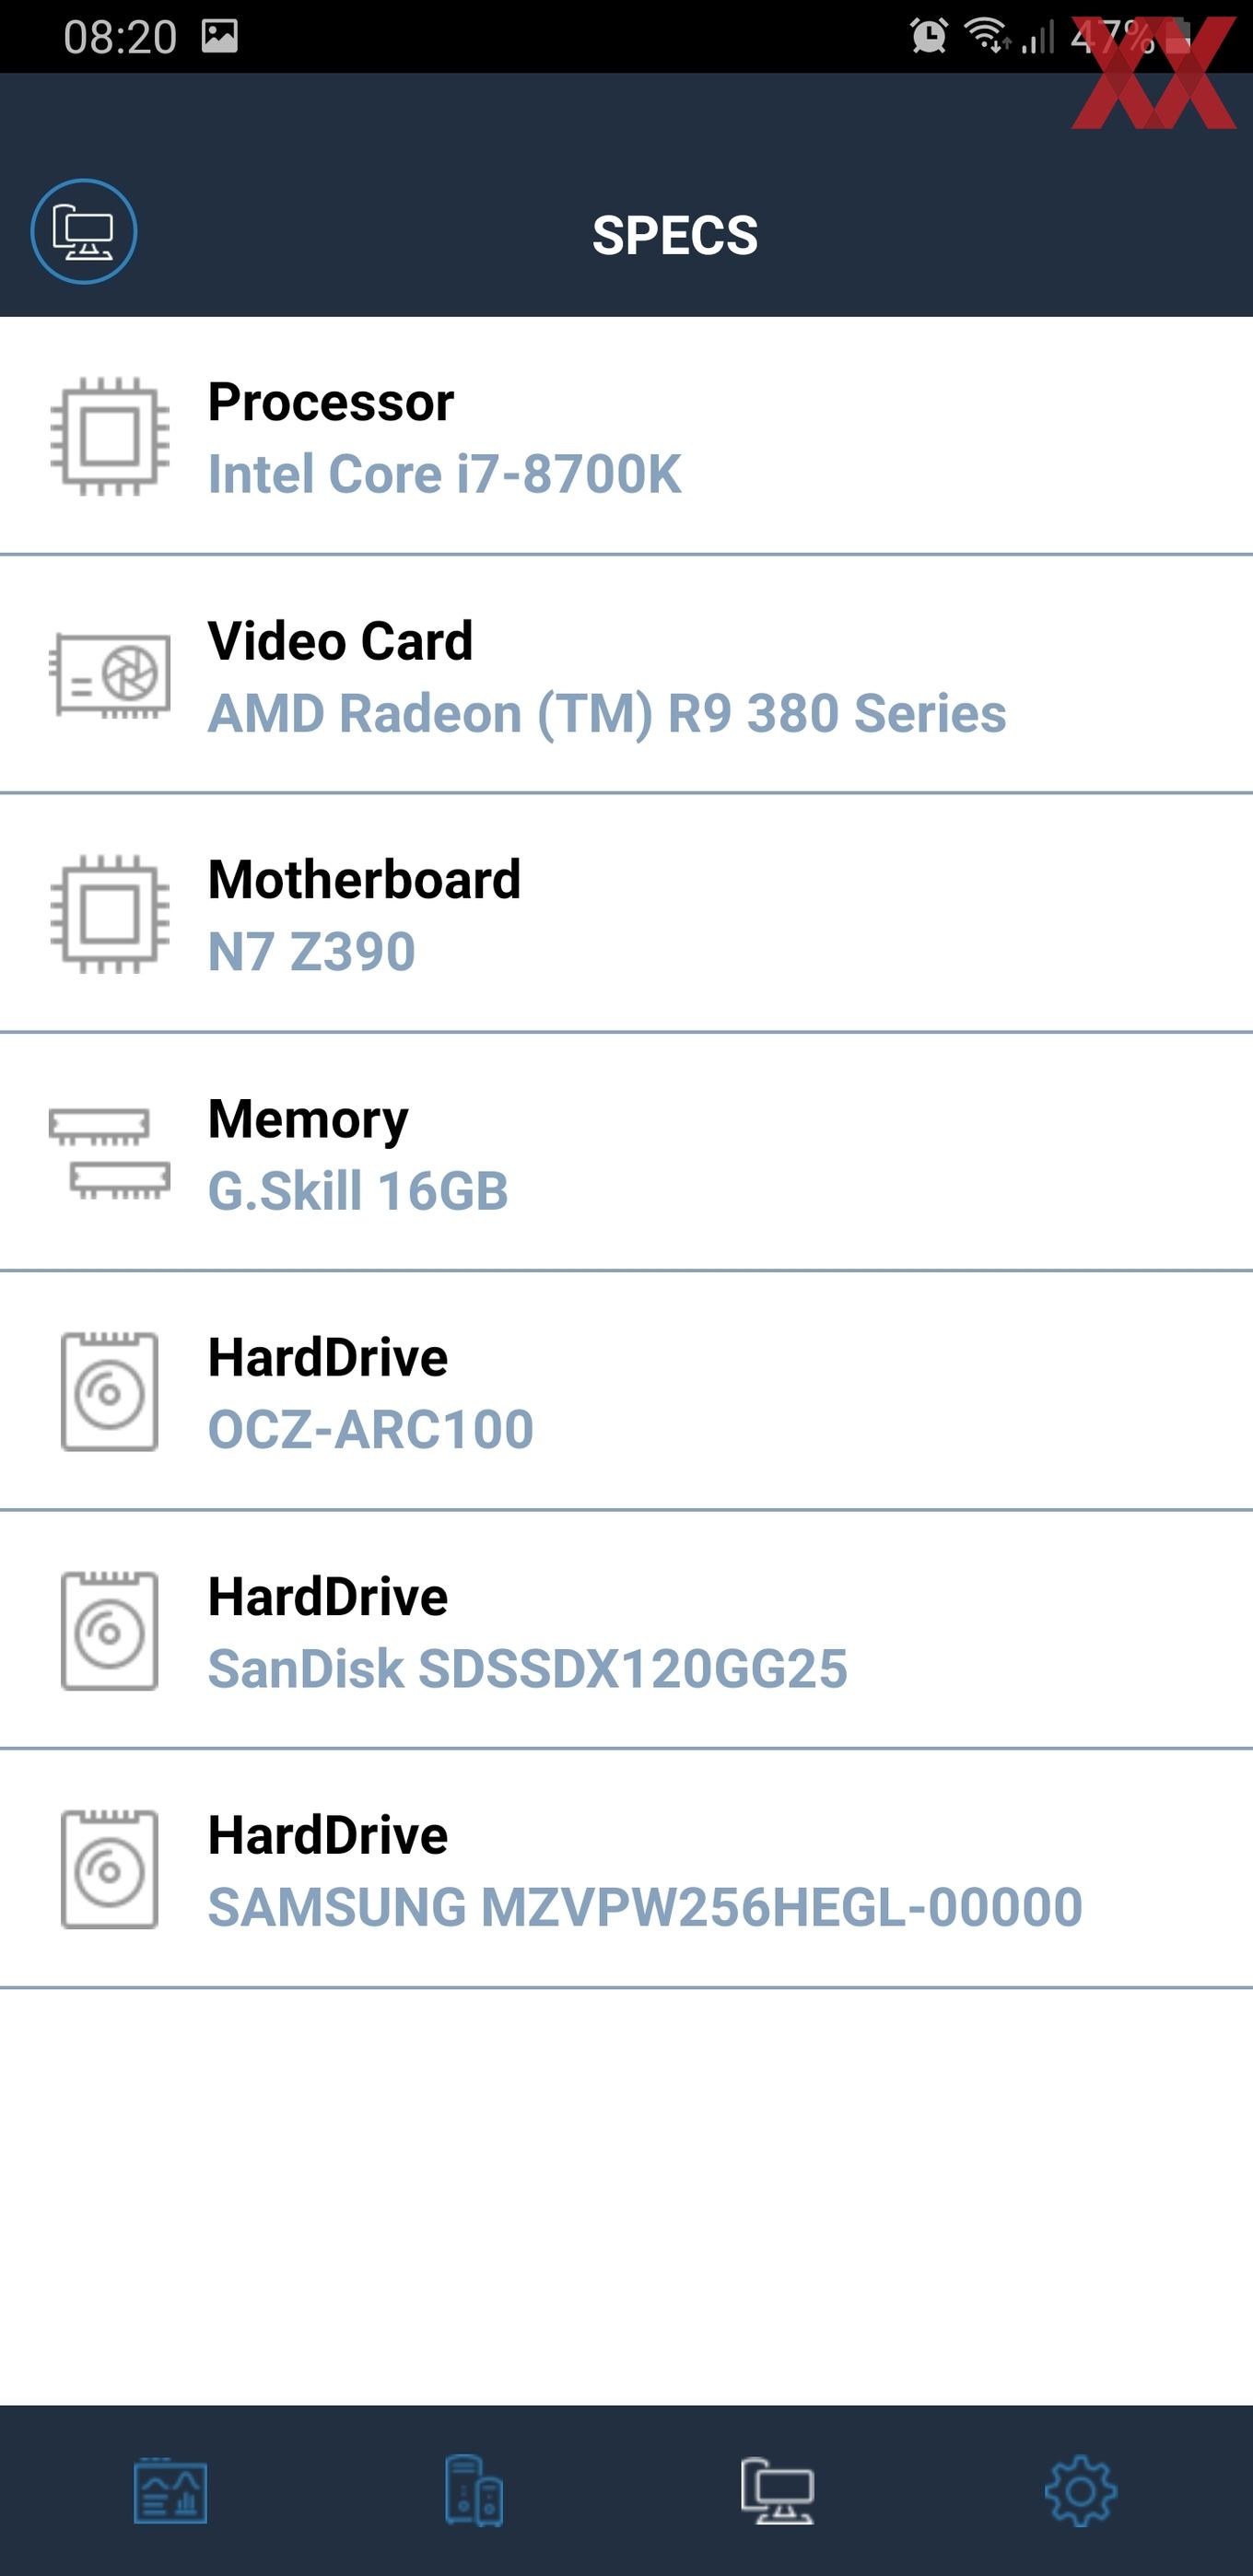Open SAMSUNG MZVPW256HEGL-00000 drive entry
Screen dimensions: 1253x2576
coord(626,1869)
